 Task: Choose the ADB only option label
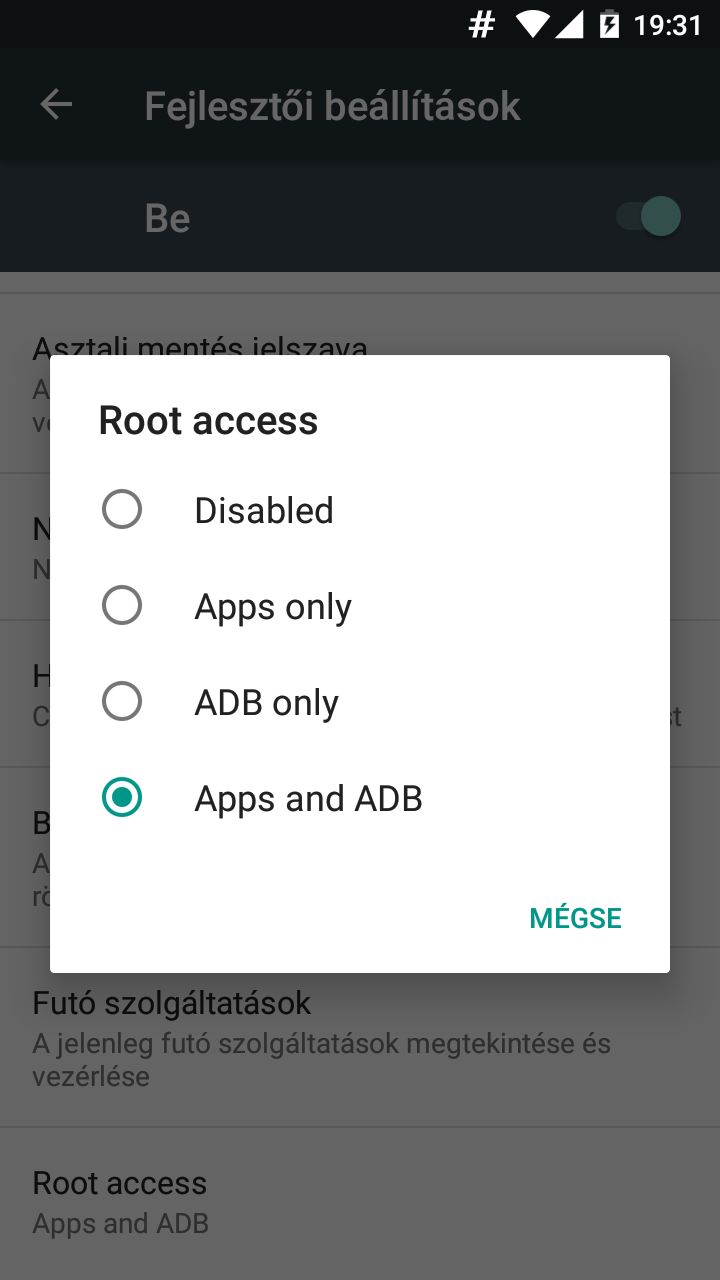pyautogui.click(x=266, y=703)
